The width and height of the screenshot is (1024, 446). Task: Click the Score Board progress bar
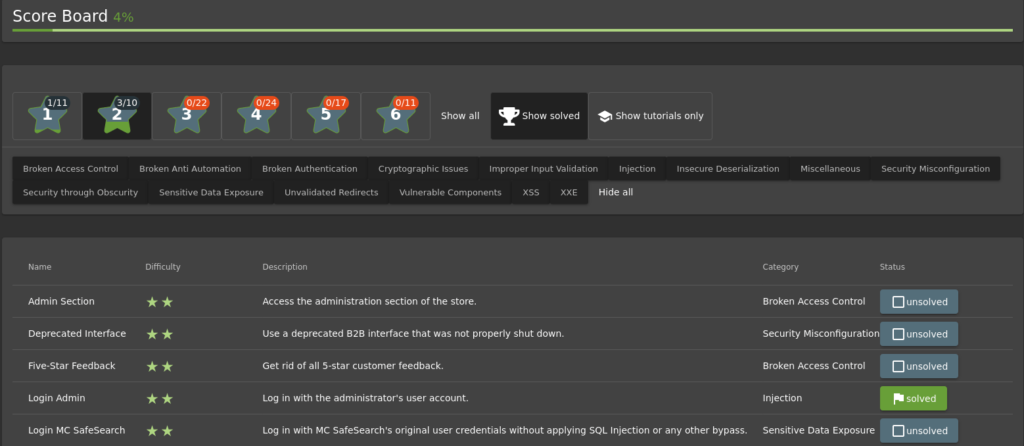tap(513, 30)
